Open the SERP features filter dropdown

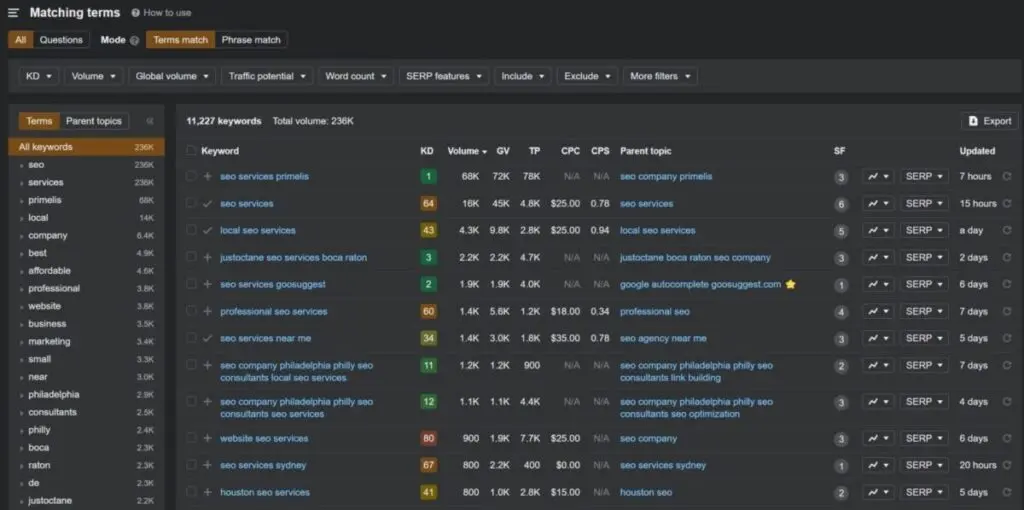444,76
